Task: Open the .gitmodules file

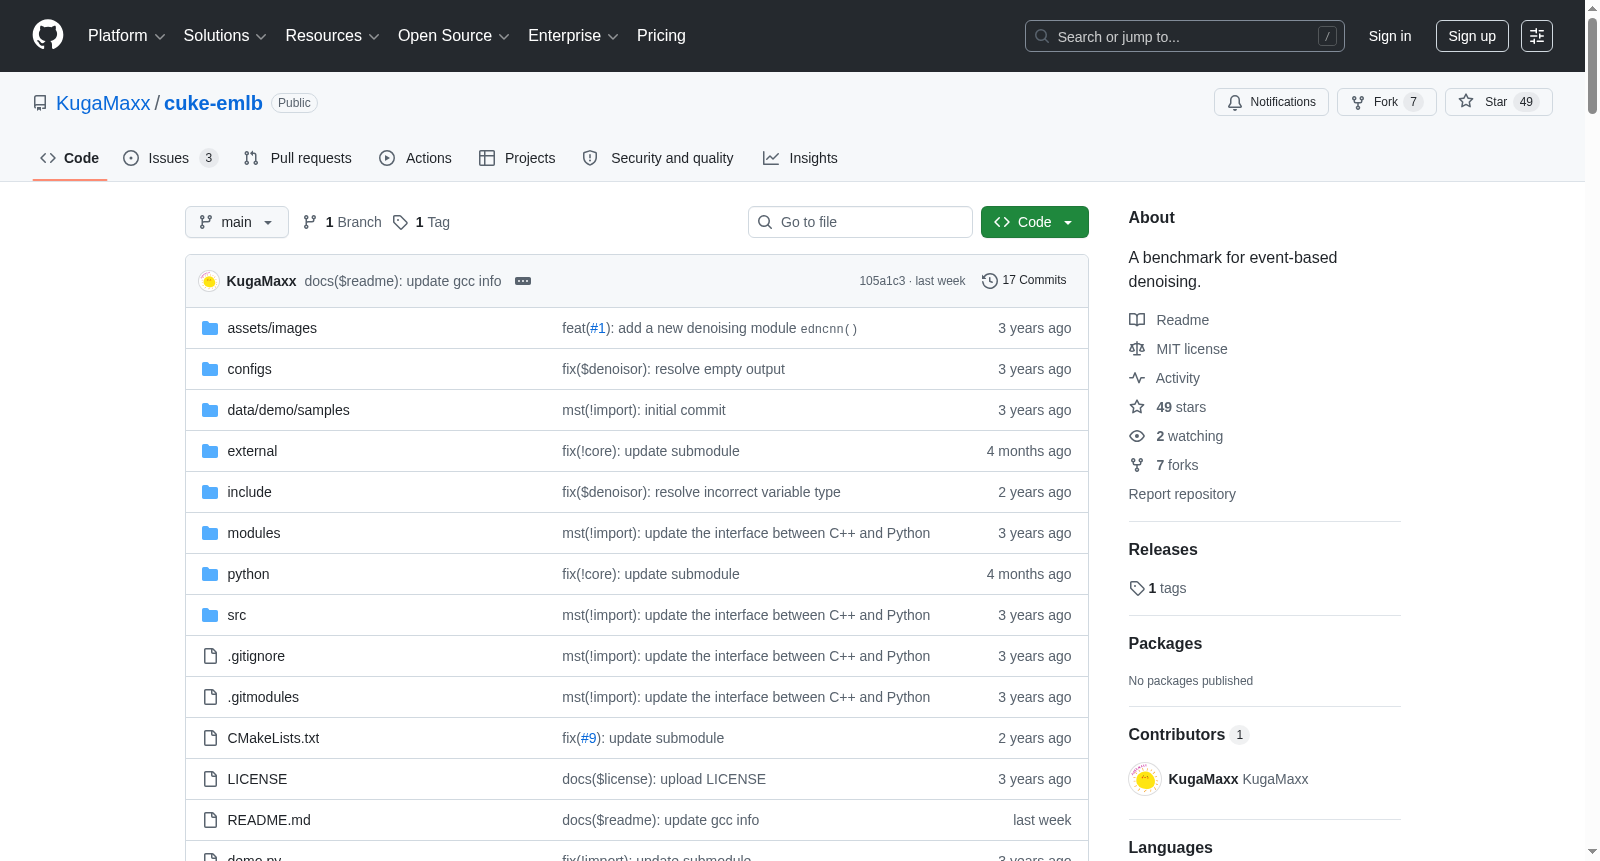Action: click(x=263, y=697)
